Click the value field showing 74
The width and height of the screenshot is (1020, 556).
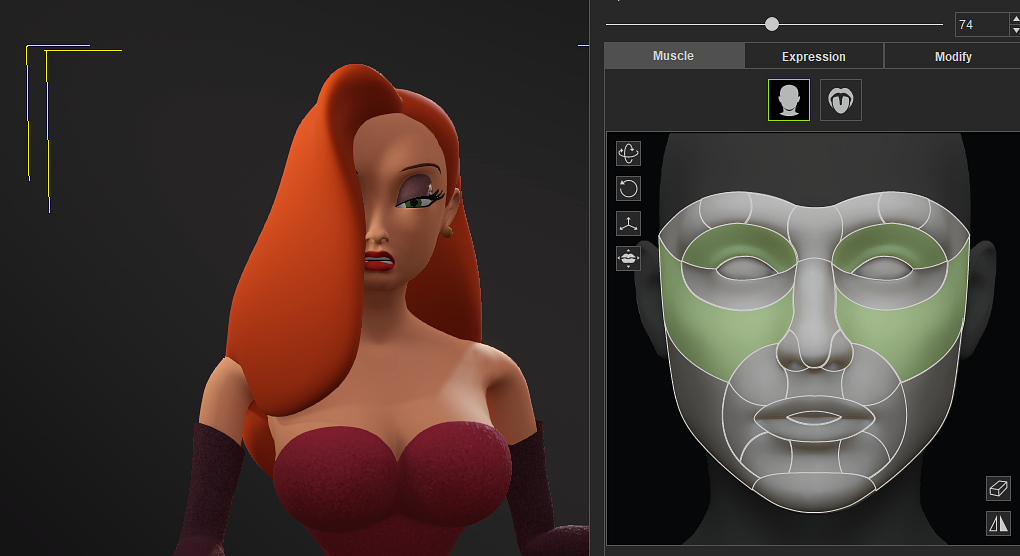(x=981, y=25)
